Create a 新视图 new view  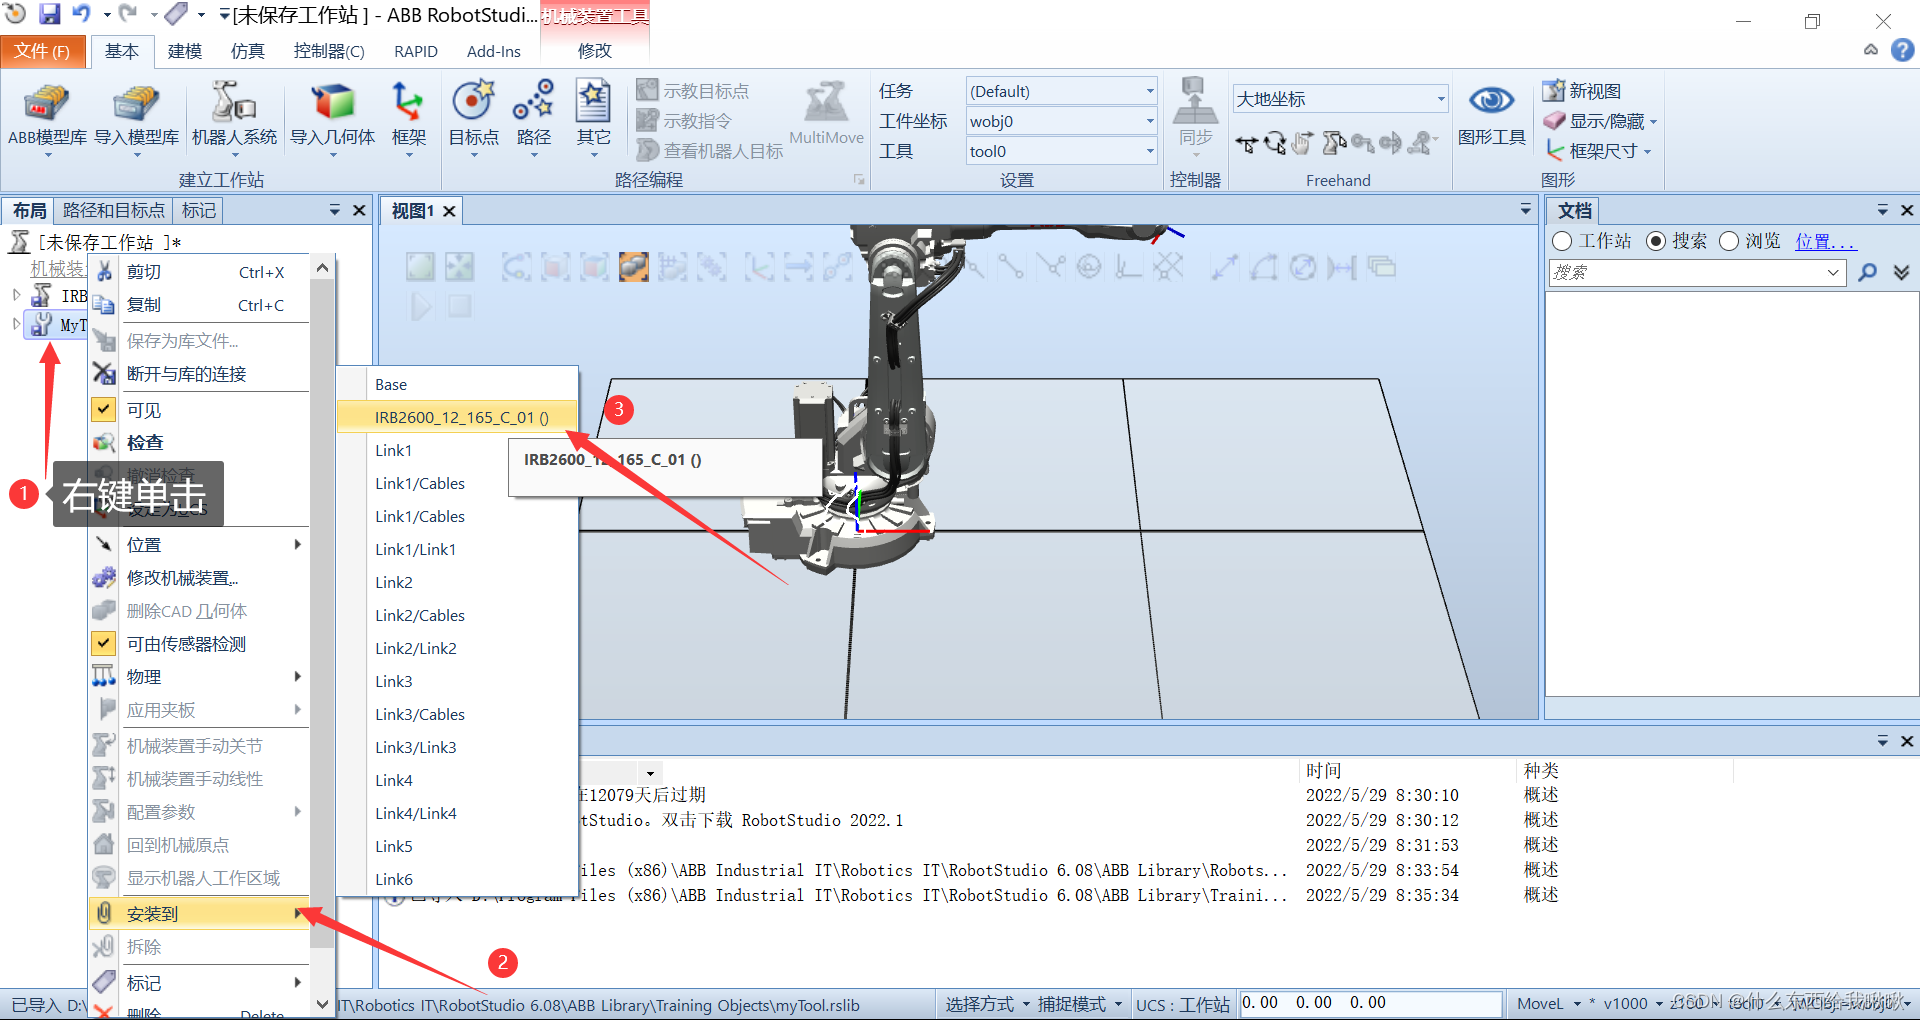1582,91
